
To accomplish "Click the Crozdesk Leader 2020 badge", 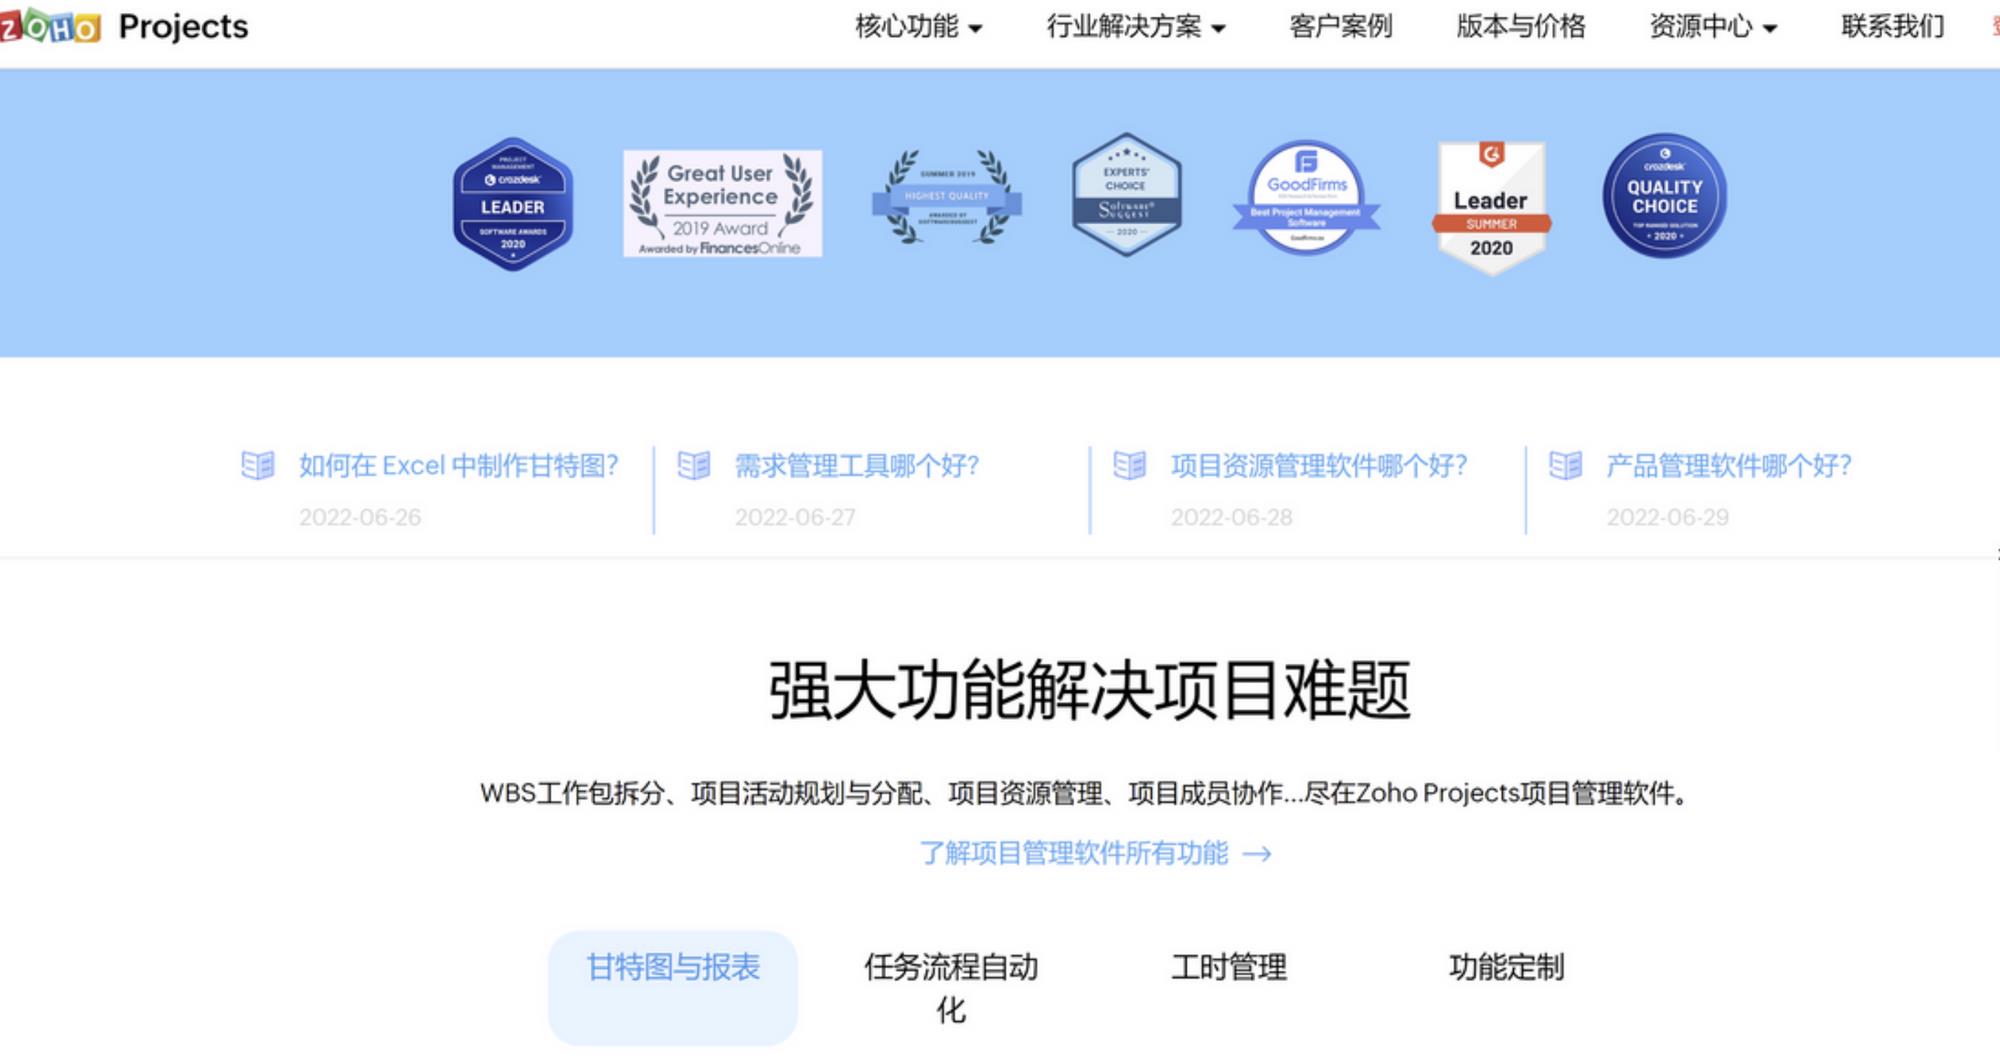I will click(513, 205).
